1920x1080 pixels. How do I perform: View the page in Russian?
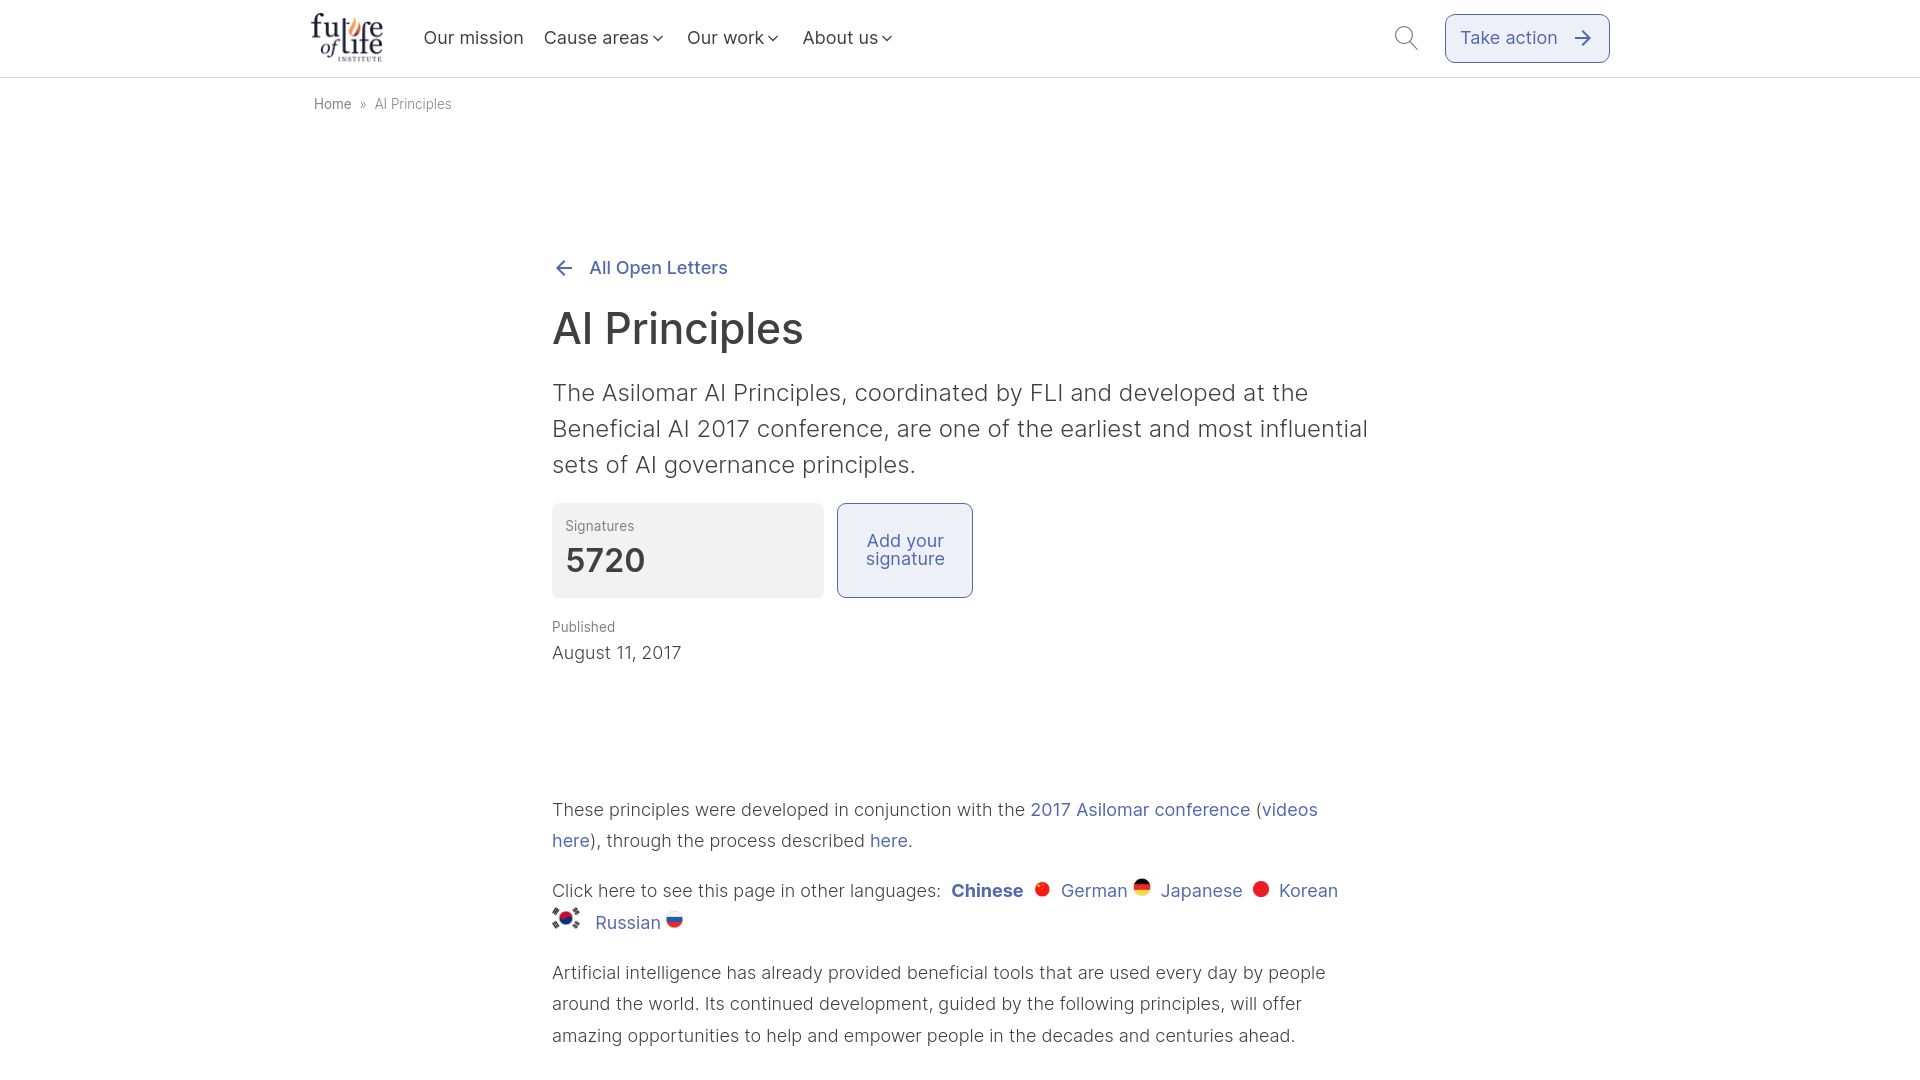627,923
